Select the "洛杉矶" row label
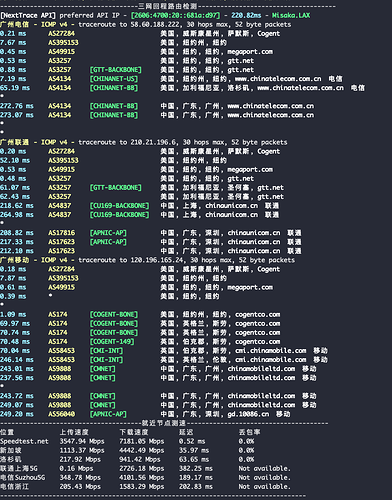 [11, 459]
